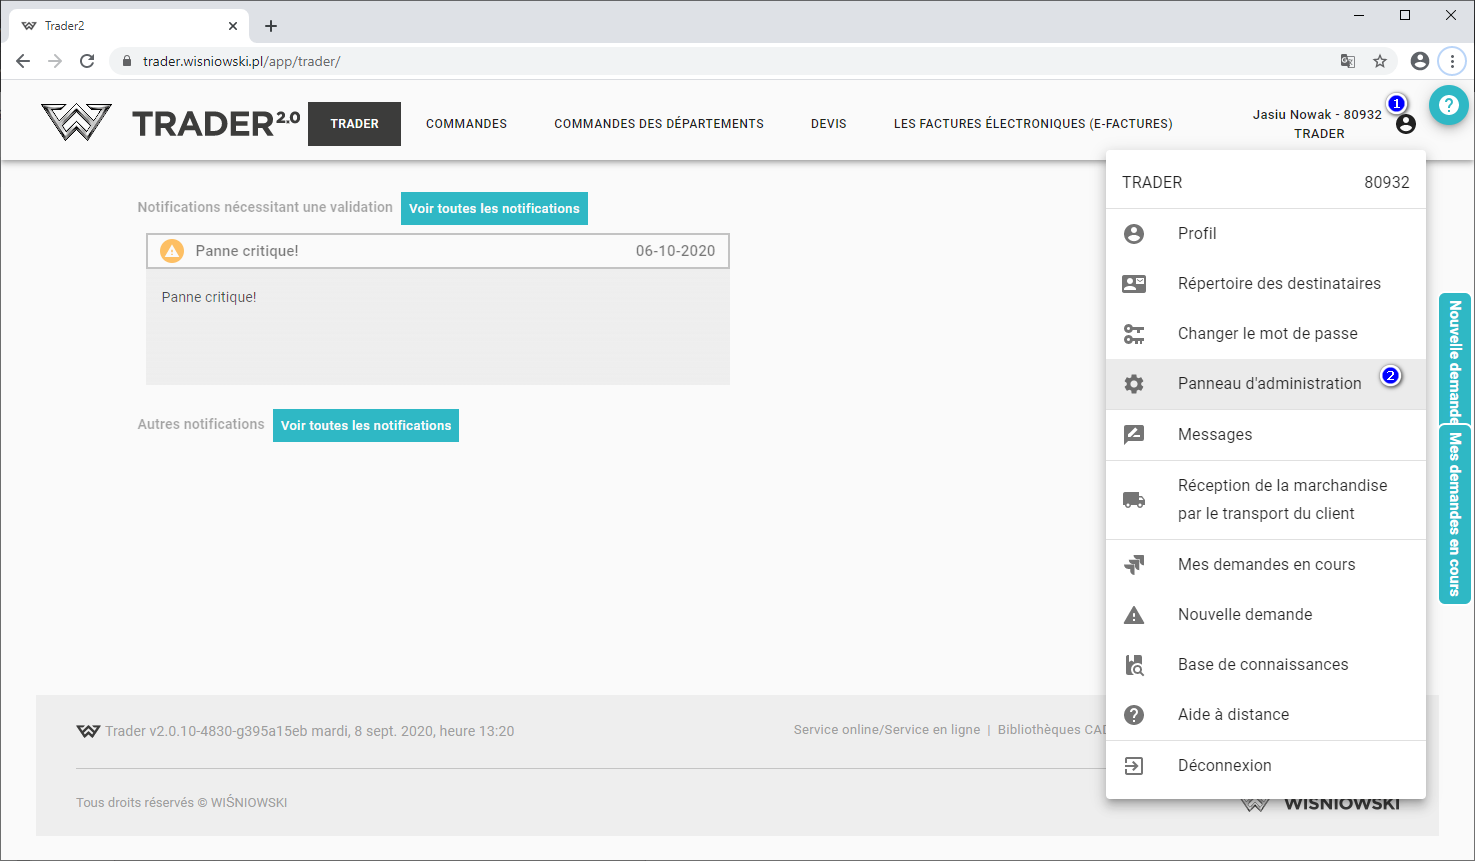Go to the COMMANDES tab
This screenshot has width=1475, height=861.
(466, 124)
